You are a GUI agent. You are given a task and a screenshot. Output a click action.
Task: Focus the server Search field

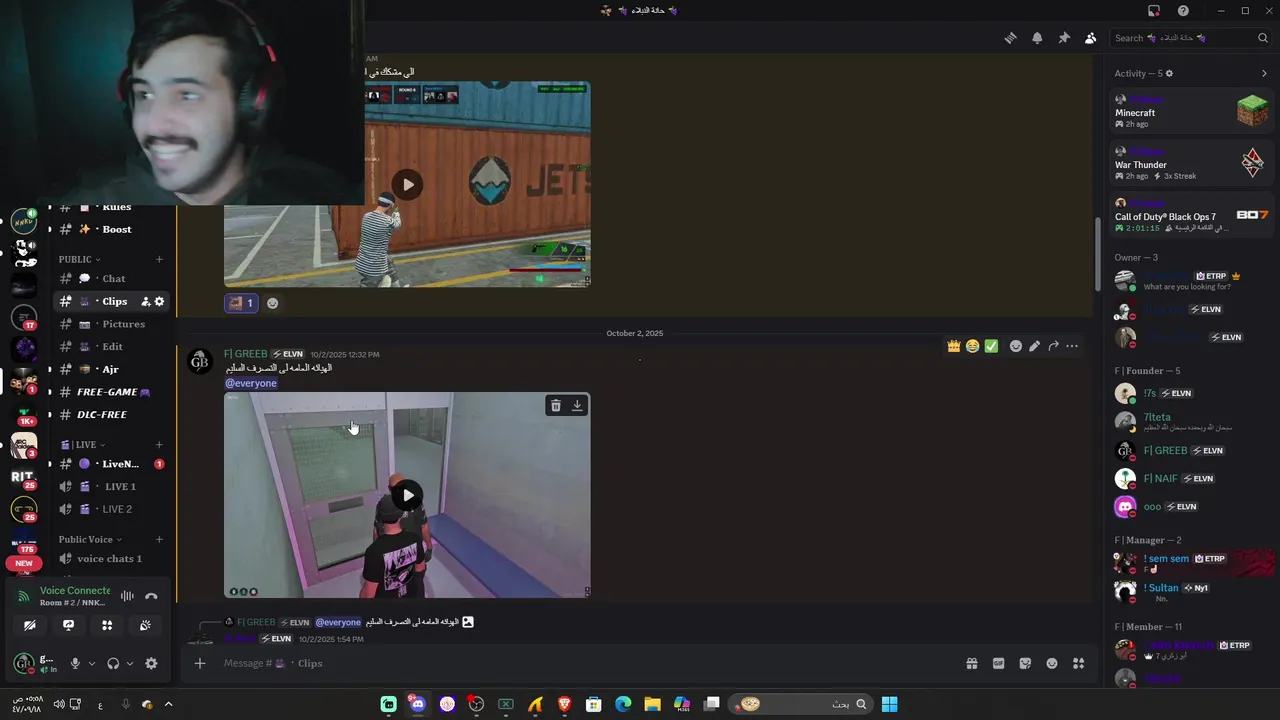coord(1191,38)
